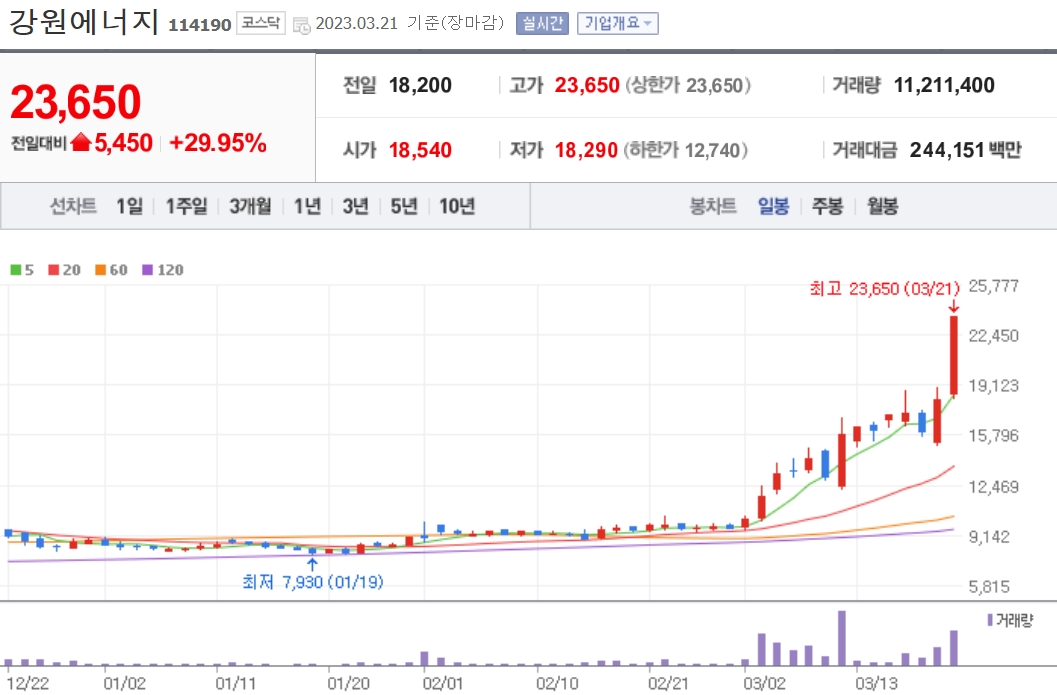
Task: Select the 1년 line chart tab
Action: [x=307, y=206]
